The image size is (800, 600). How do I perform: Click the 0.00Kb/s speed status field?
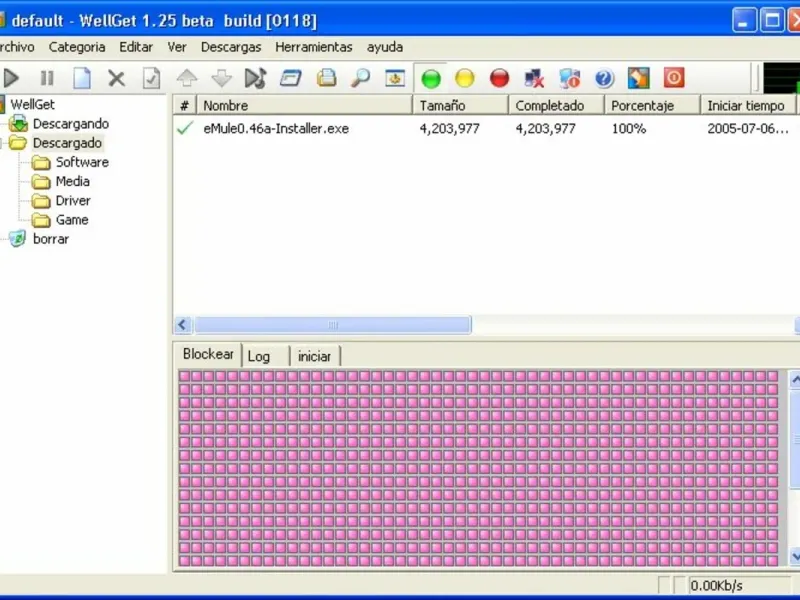pos(739,586)
